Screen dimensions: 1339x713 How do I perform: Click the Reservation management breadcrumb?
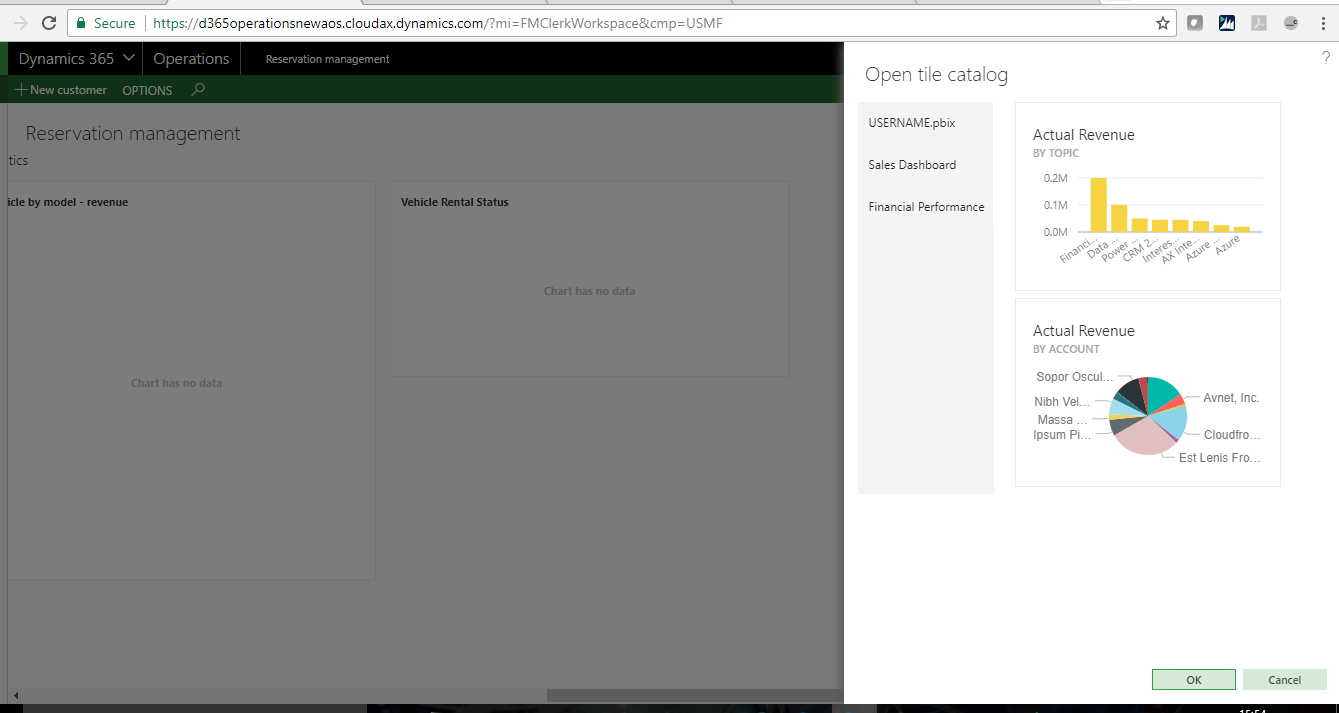click(327, 59)
